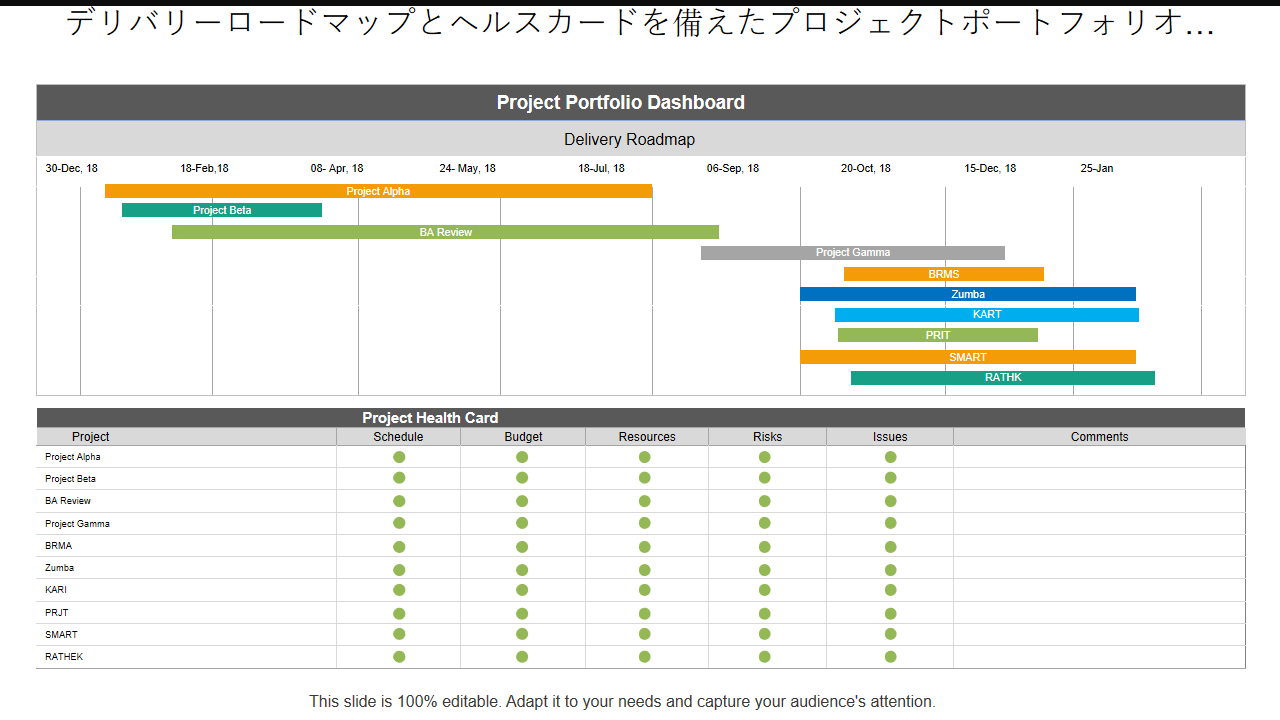The width and height of the screenshot is (1280, 720).
Task: Select the Zumba row name cell
Action: coord(186,568)
